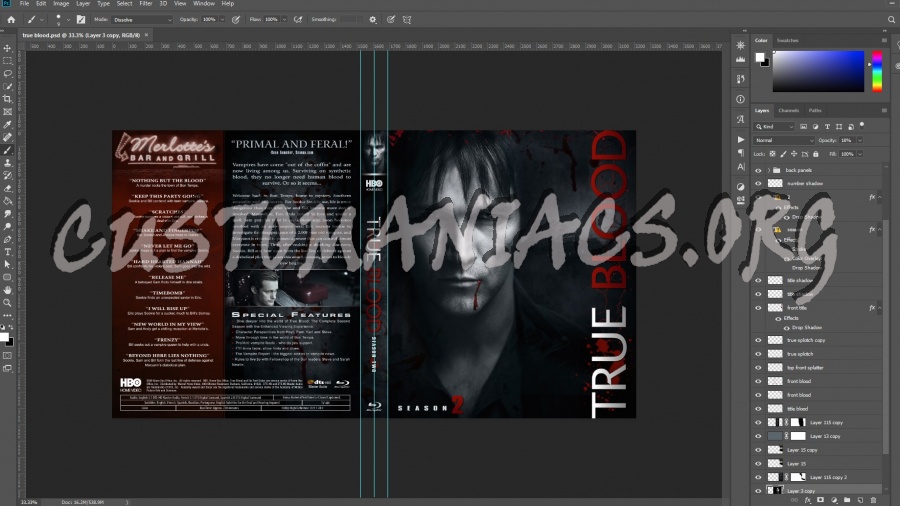This screenshot has width=900, height=506.
Task: Open the Window menu
Action: tap(204, 3)
